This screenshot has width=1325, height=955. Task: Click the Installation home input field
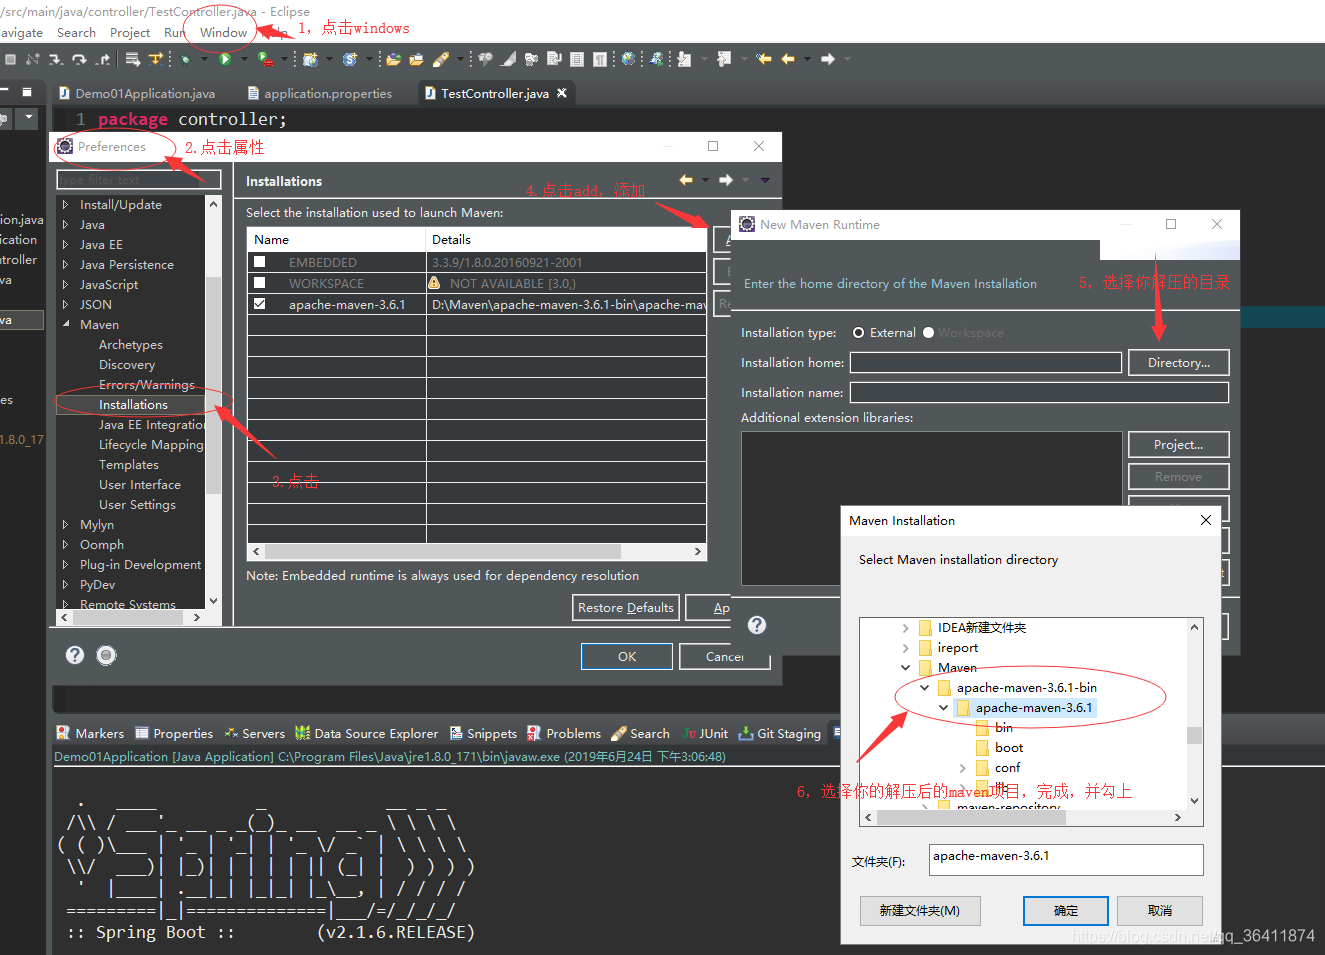point(986,362)
